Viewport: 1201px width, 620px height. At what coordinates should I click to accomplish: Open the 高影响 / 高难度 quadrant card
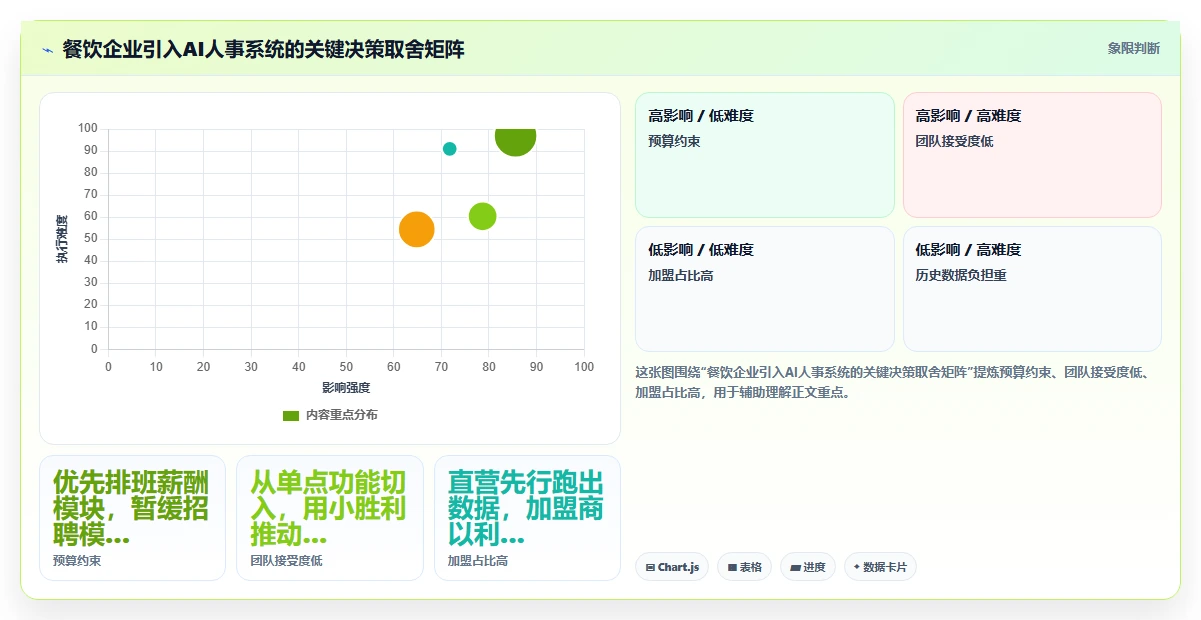(x=1032, y=155)
